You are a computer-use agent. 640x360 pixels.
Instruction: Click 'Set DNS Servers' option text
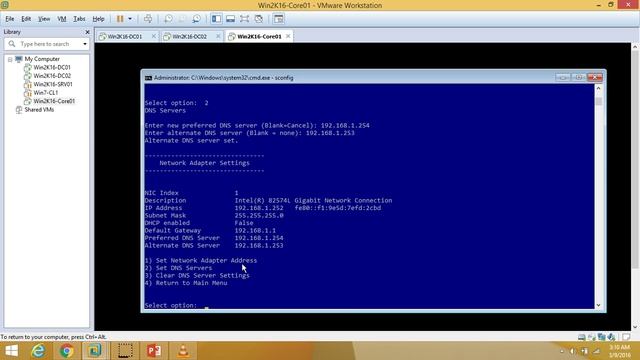pyautogui.click(x=184, y=268)
